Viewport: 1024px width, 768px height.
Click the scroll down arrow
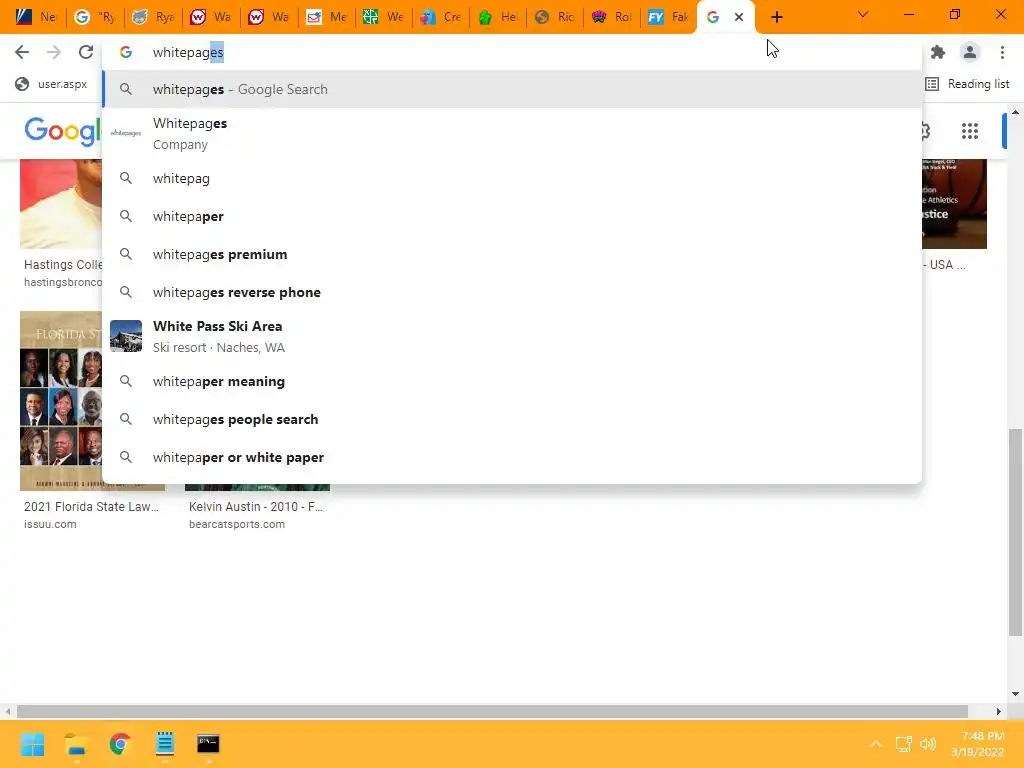point(1015,694)
